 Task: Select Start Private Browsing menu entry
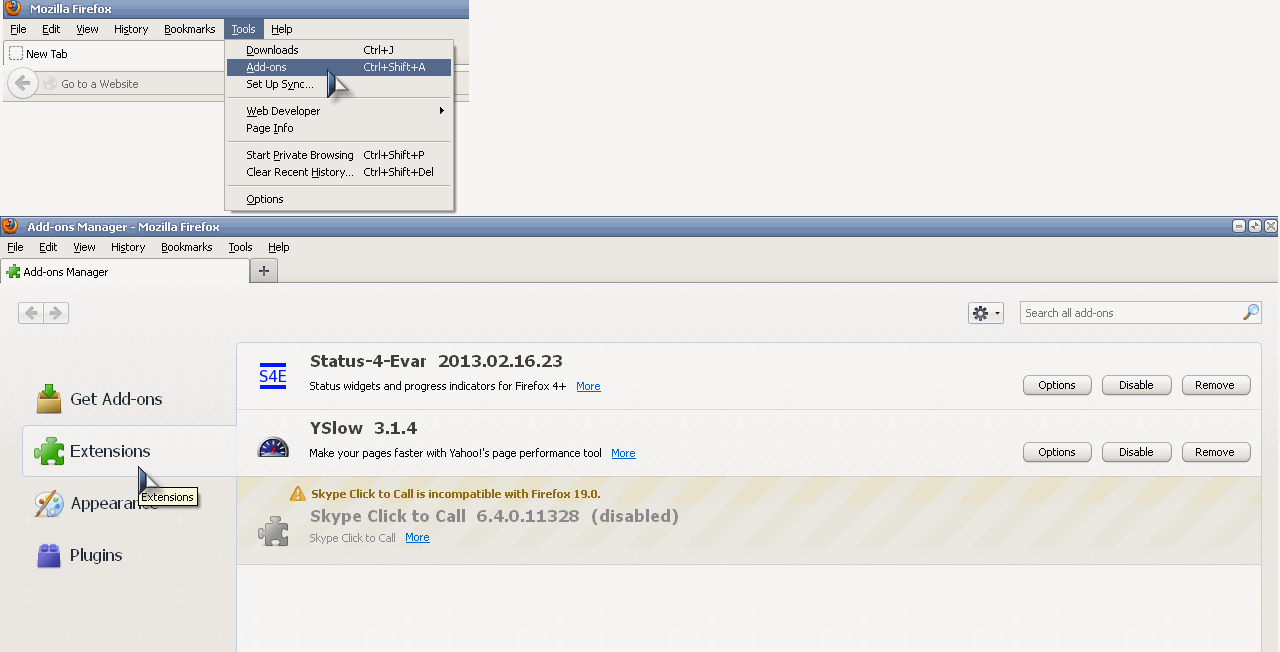[x=339, y=155]
